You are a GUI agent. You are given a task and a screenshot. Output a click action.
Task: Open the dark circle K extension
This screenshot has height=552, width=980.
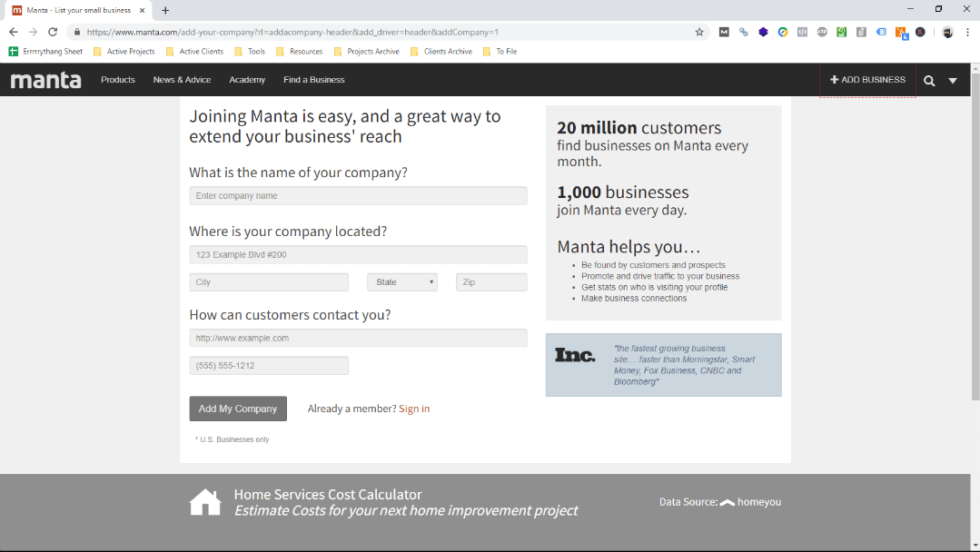921,32
